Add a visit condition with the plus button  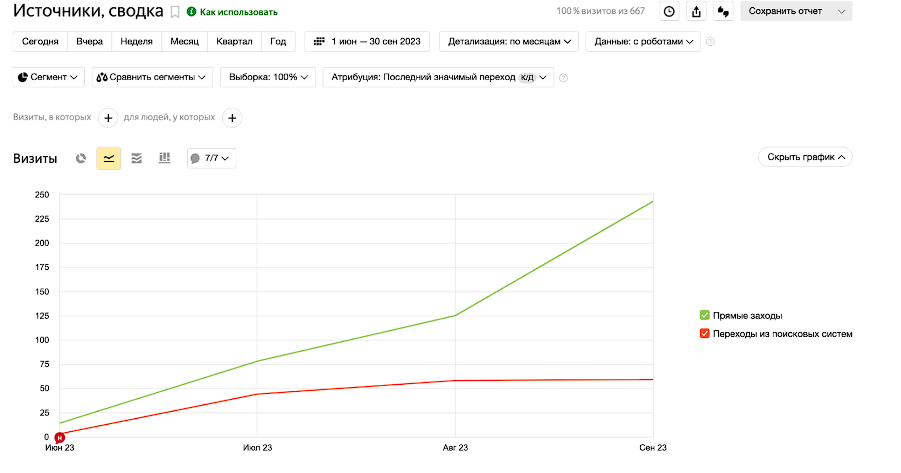click(109, 118)
